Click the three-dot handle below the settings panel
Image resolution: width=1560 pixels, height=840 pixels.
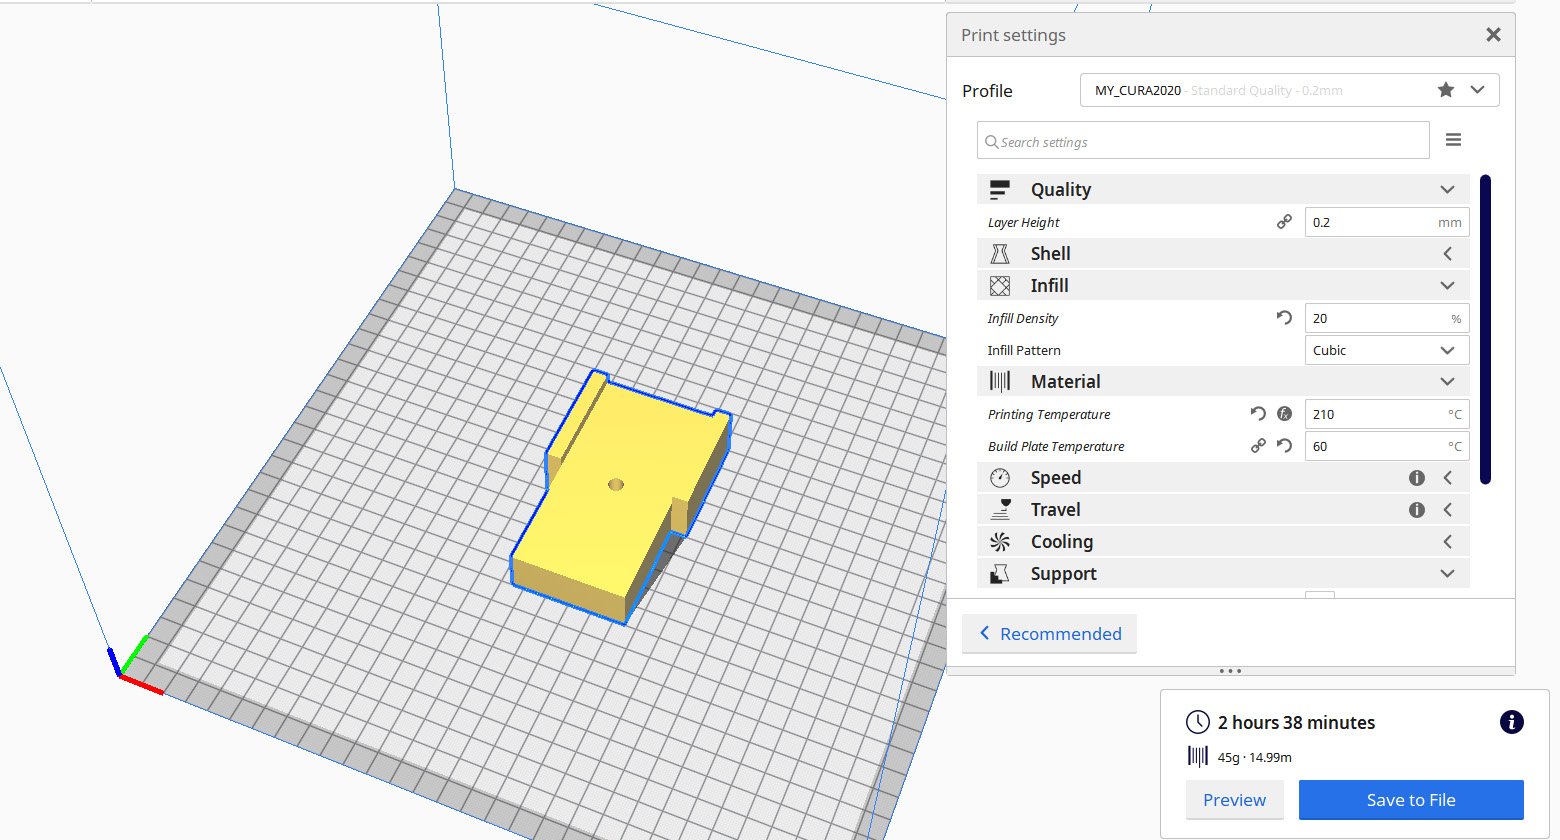tap(1230, 671)
